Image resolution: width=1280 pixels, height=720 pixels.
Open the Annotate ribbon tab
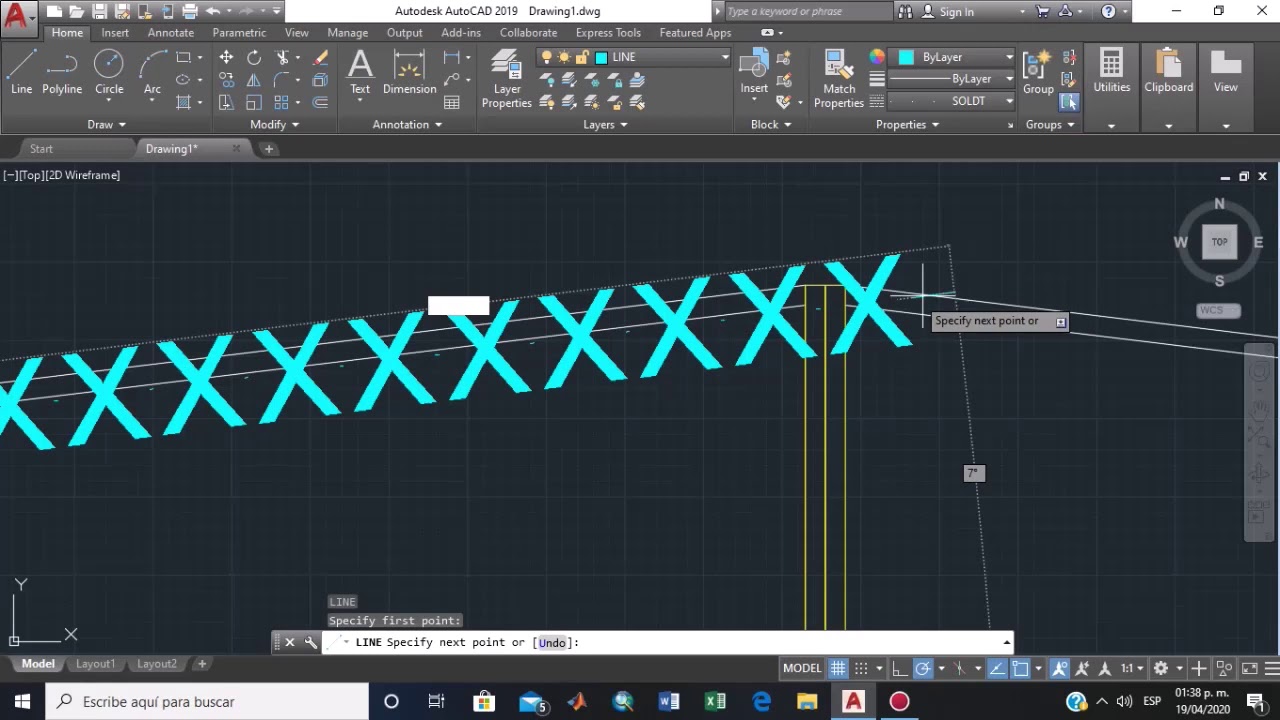point(171,32)
